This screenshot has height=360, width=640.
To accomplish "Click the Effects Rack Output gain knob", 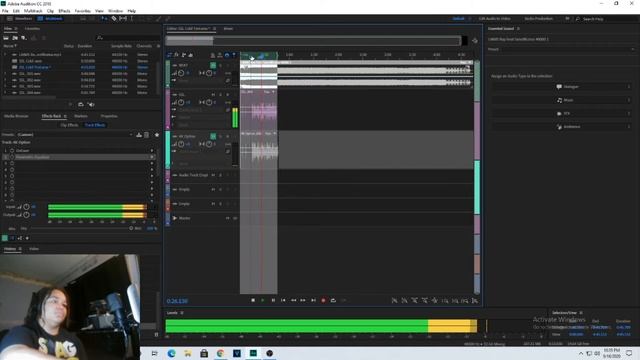I will (26, 215).
